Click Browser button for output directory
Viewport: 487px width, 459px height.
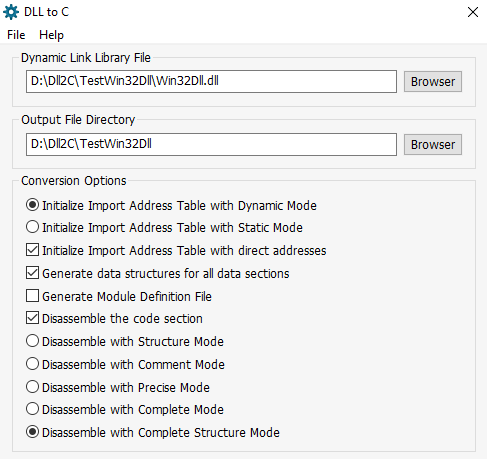(433, 145)
